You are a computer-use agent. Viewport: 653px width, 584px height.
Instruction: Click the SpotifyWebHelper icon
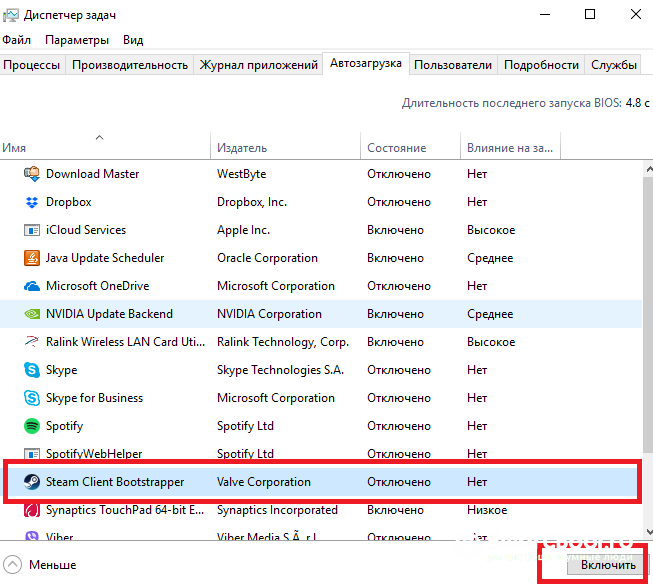[32, 454]
